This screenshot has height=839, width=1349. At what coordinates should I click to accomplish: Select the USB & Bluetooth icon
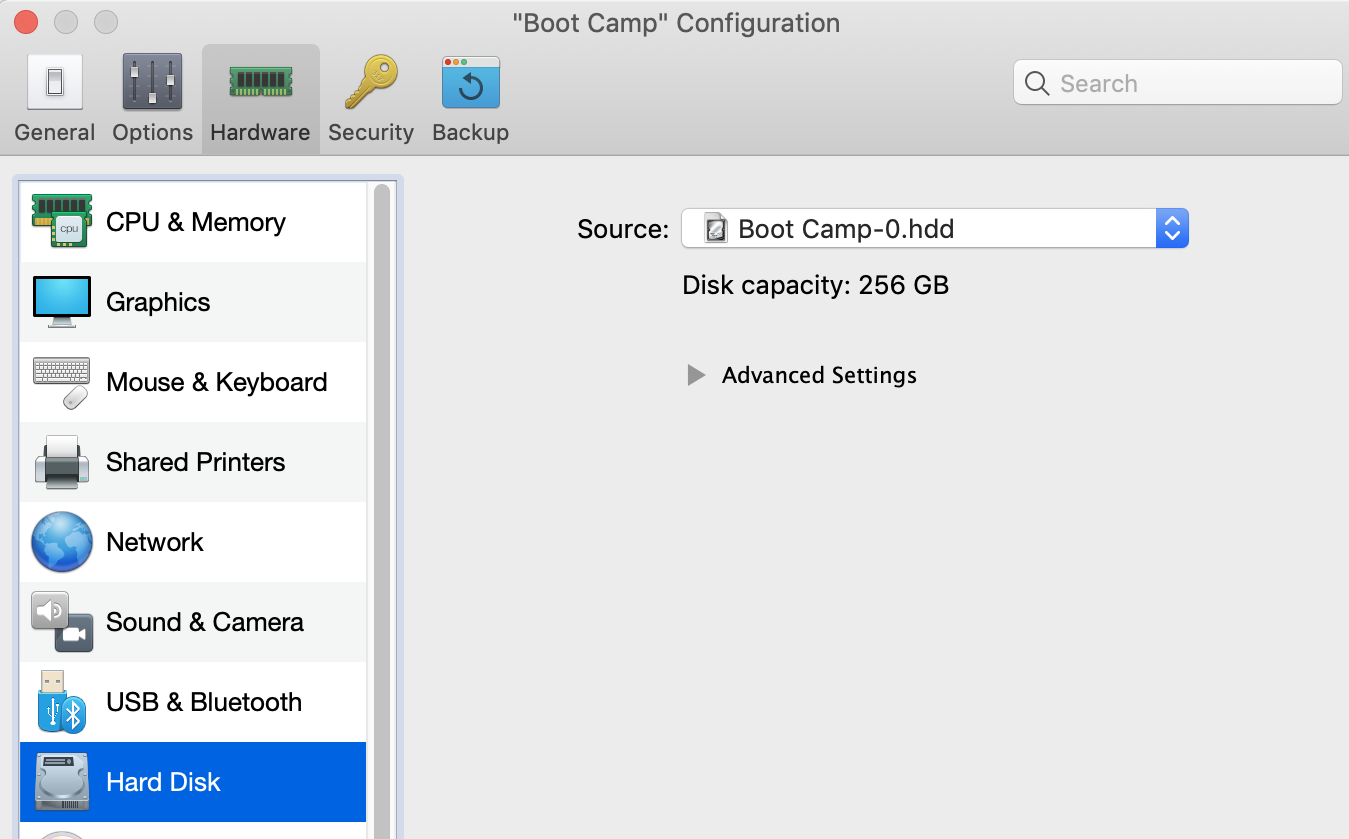coord(62,702)
